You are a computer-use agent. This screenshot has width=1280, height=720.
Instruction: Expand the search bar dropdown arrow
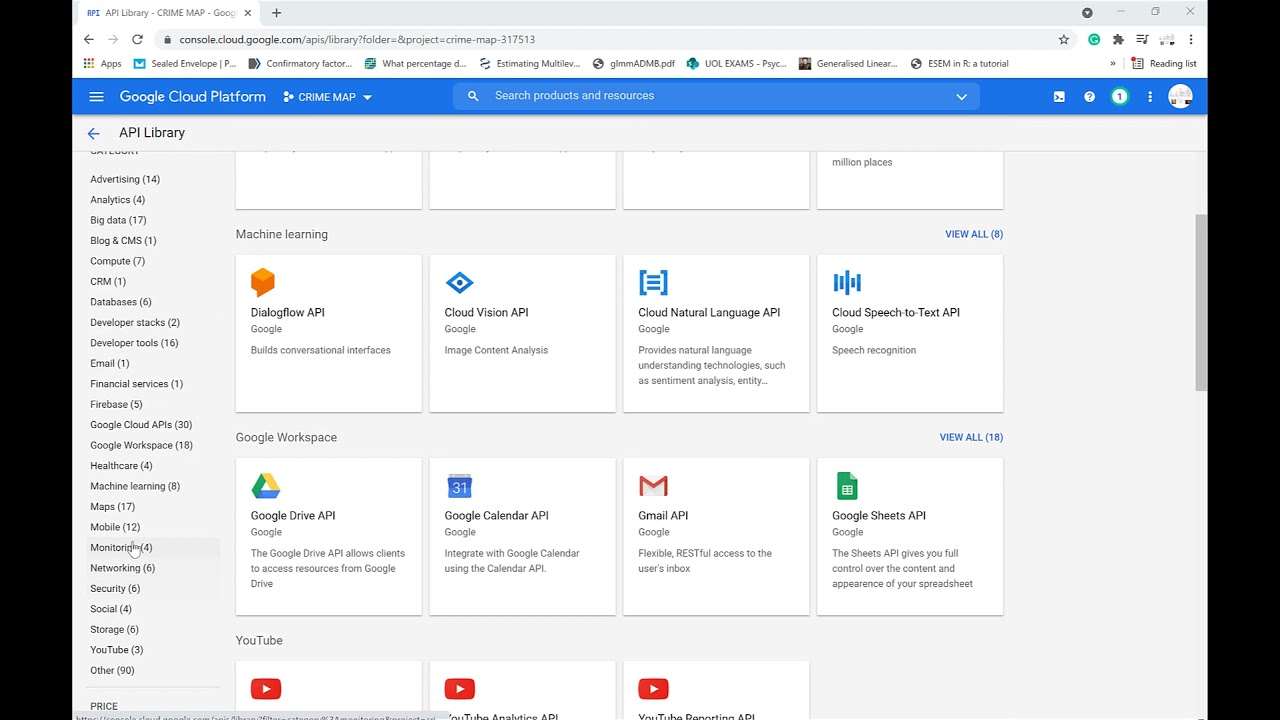pos(961,96)
